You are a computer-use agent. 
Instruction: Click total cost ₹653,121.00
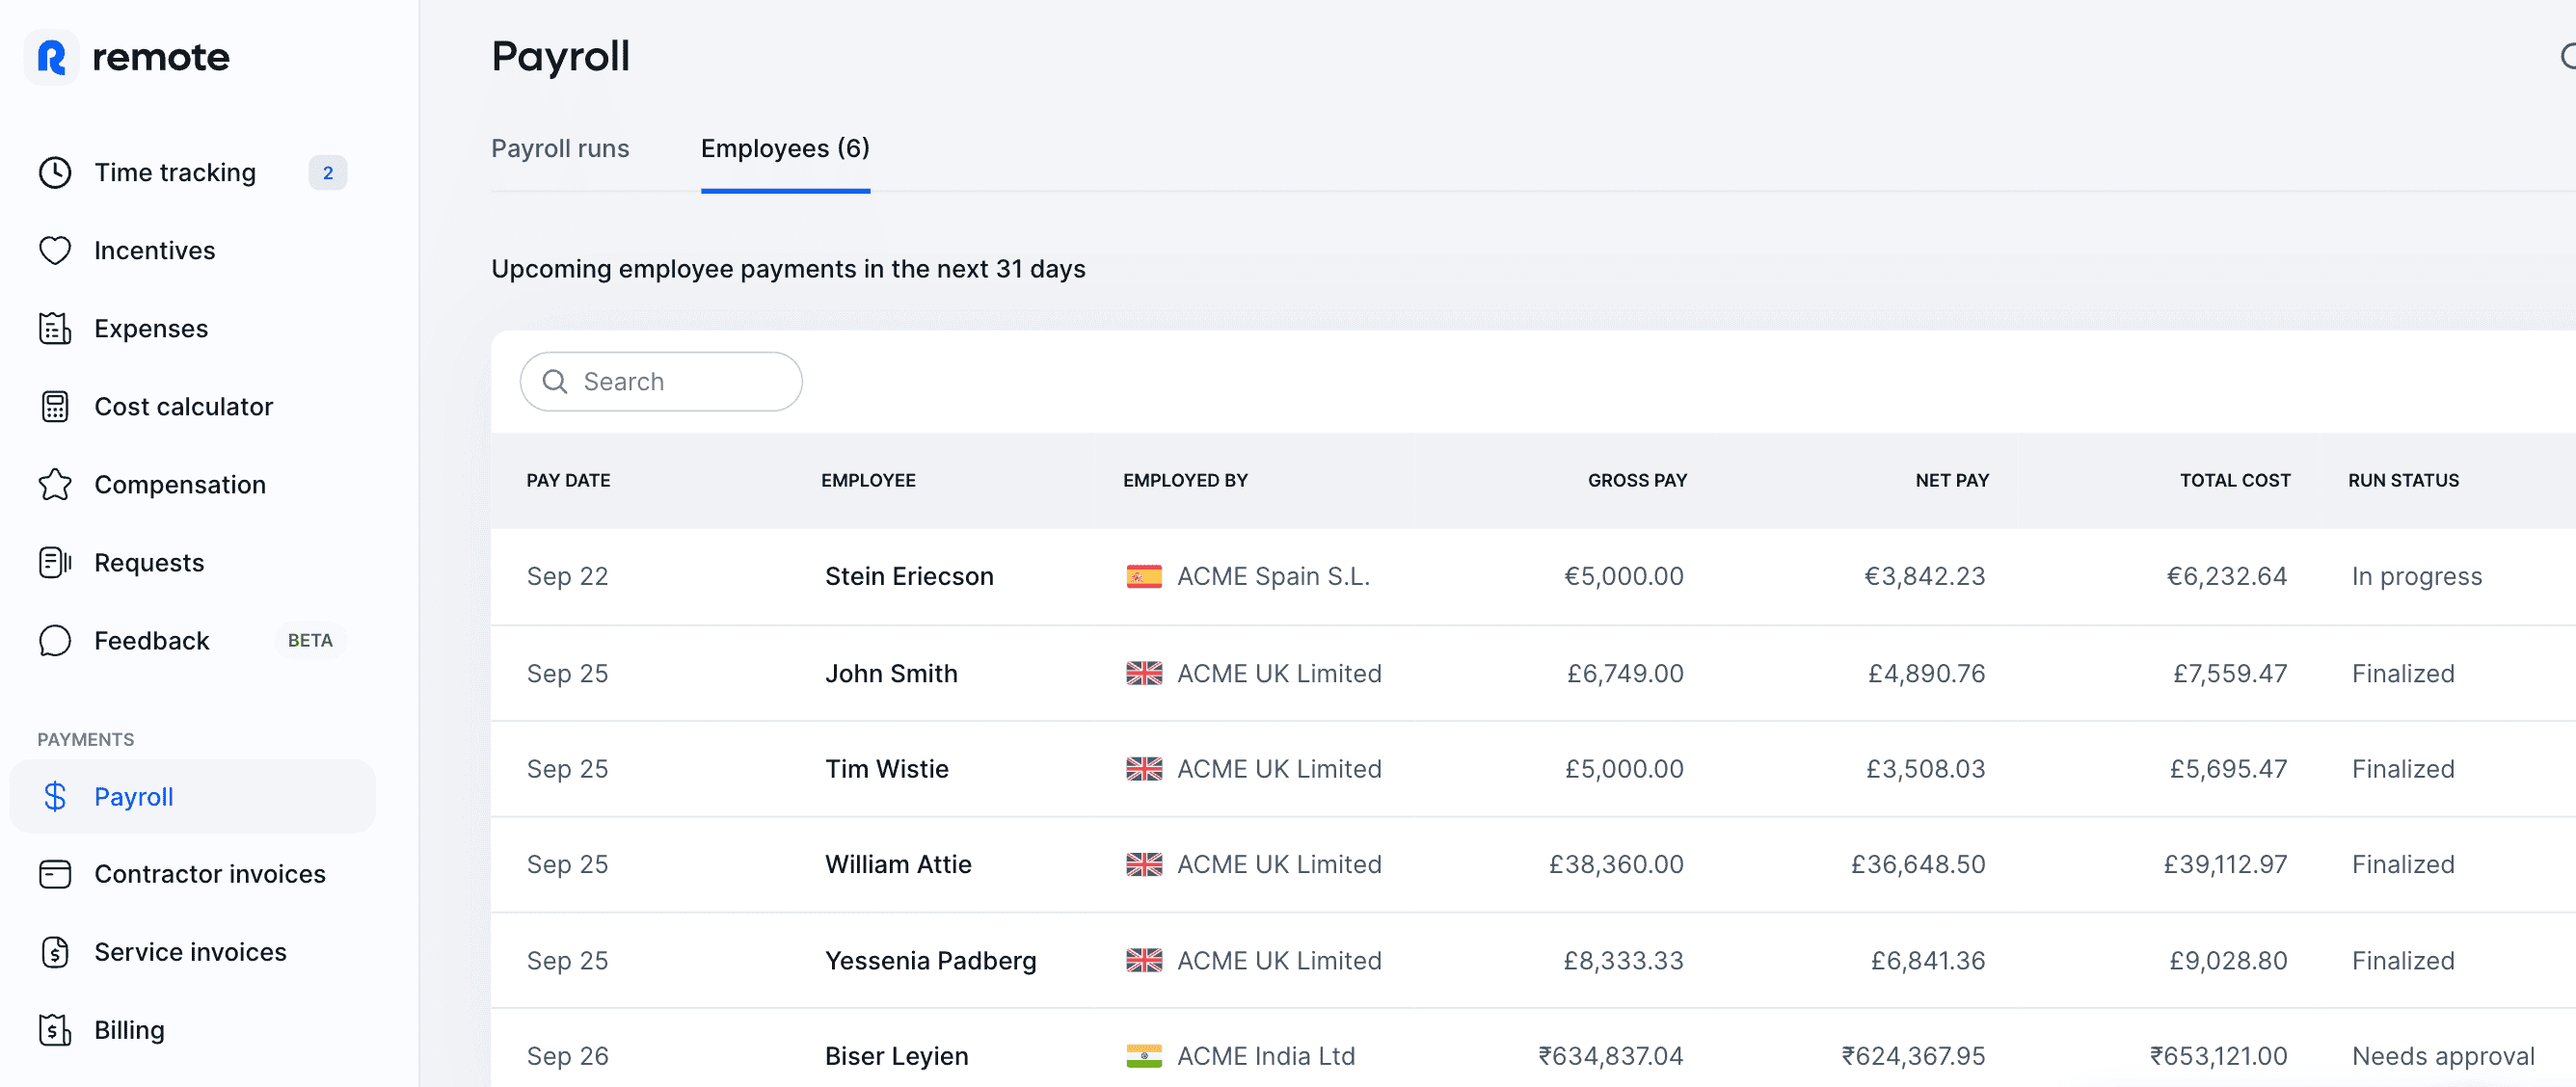tap(2218, 1055)
